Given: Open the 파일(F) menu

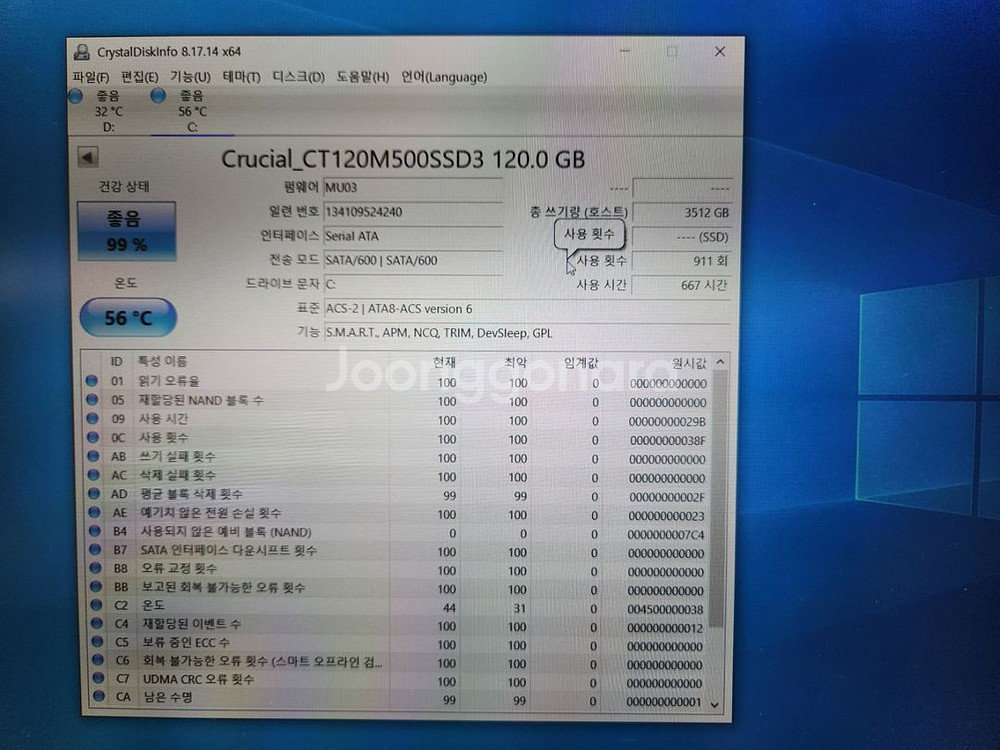Looking at the screenshot, I should tap(91, 77).
